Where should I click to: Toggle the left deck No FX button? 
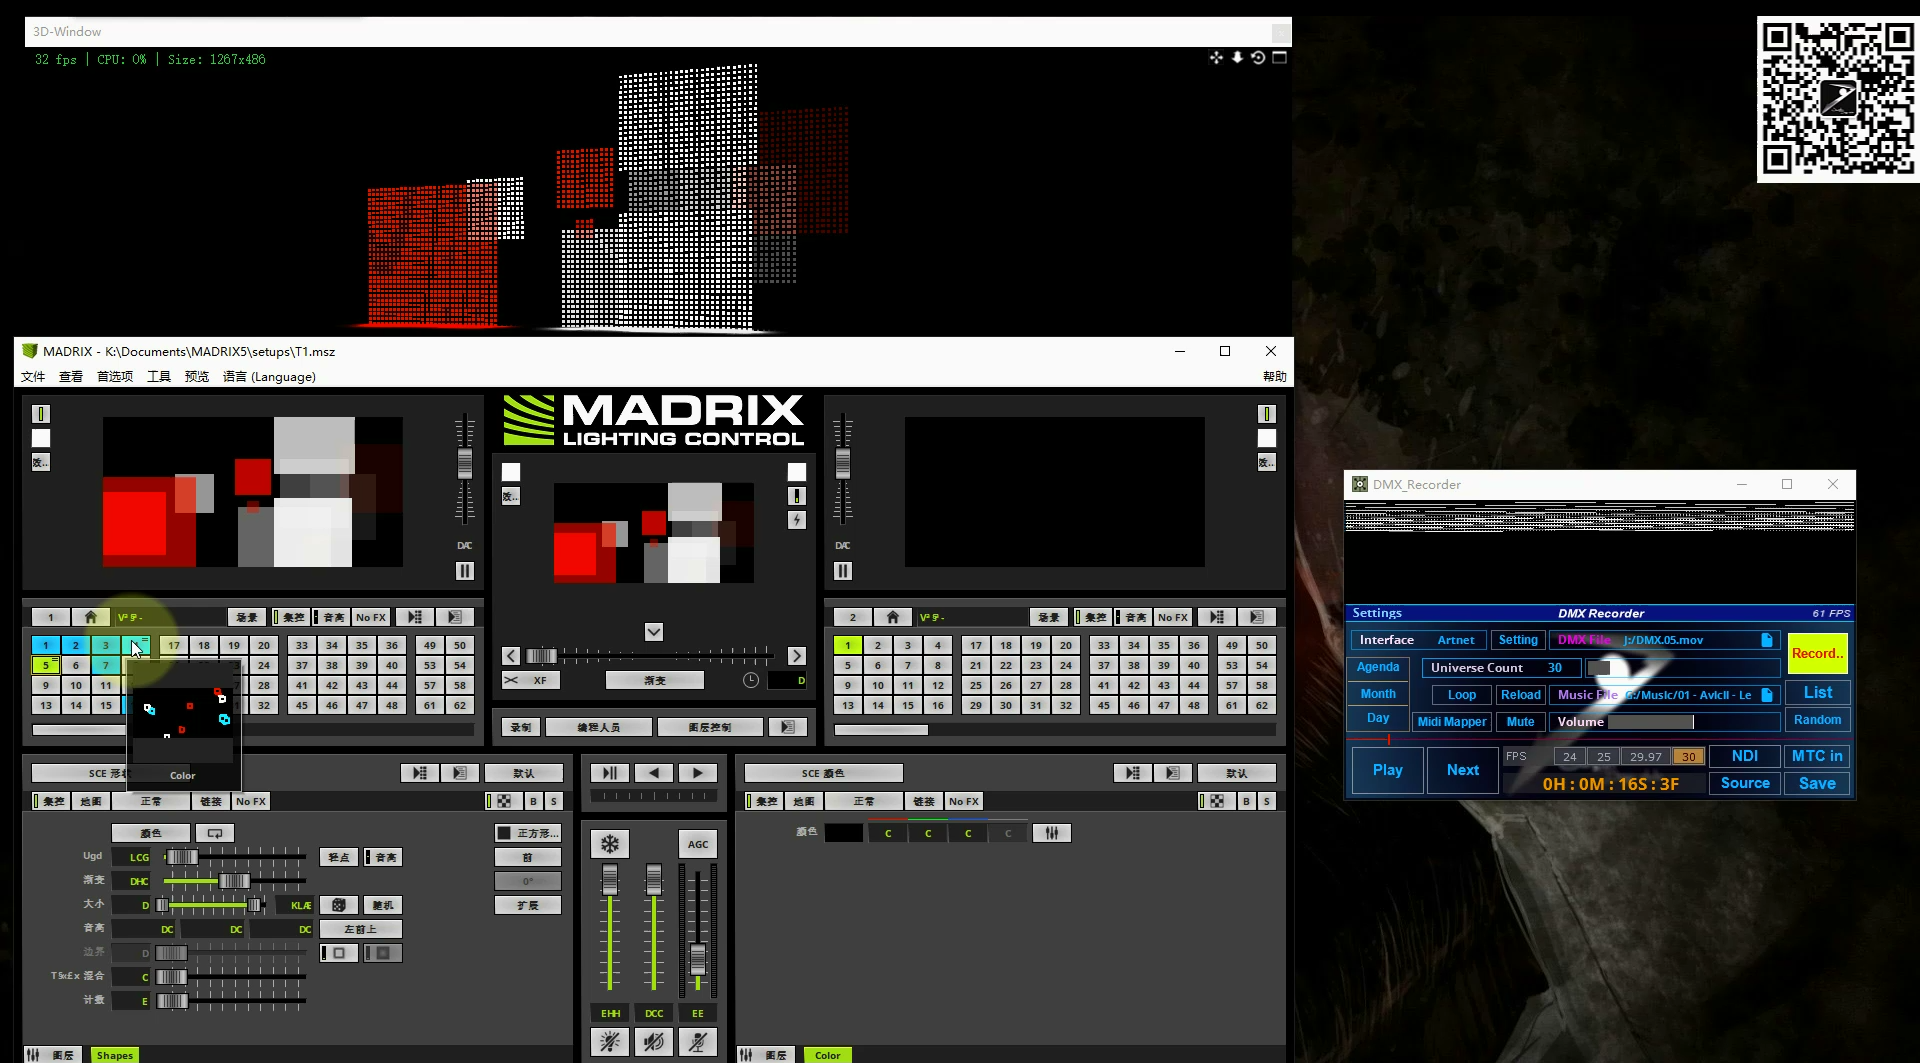(x=370, y=617)
